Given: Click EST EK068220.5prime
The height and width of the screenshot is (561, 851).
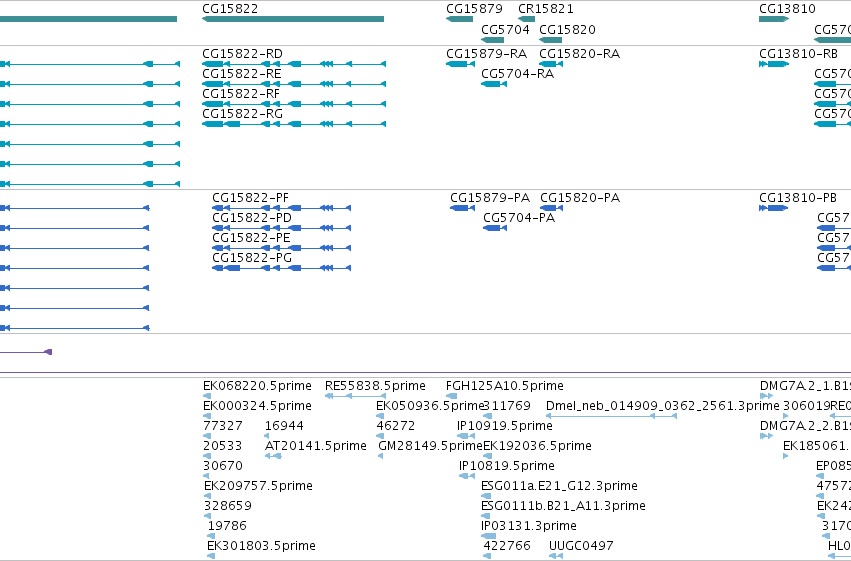Looking at the screenshot, I should coord(257,386).
